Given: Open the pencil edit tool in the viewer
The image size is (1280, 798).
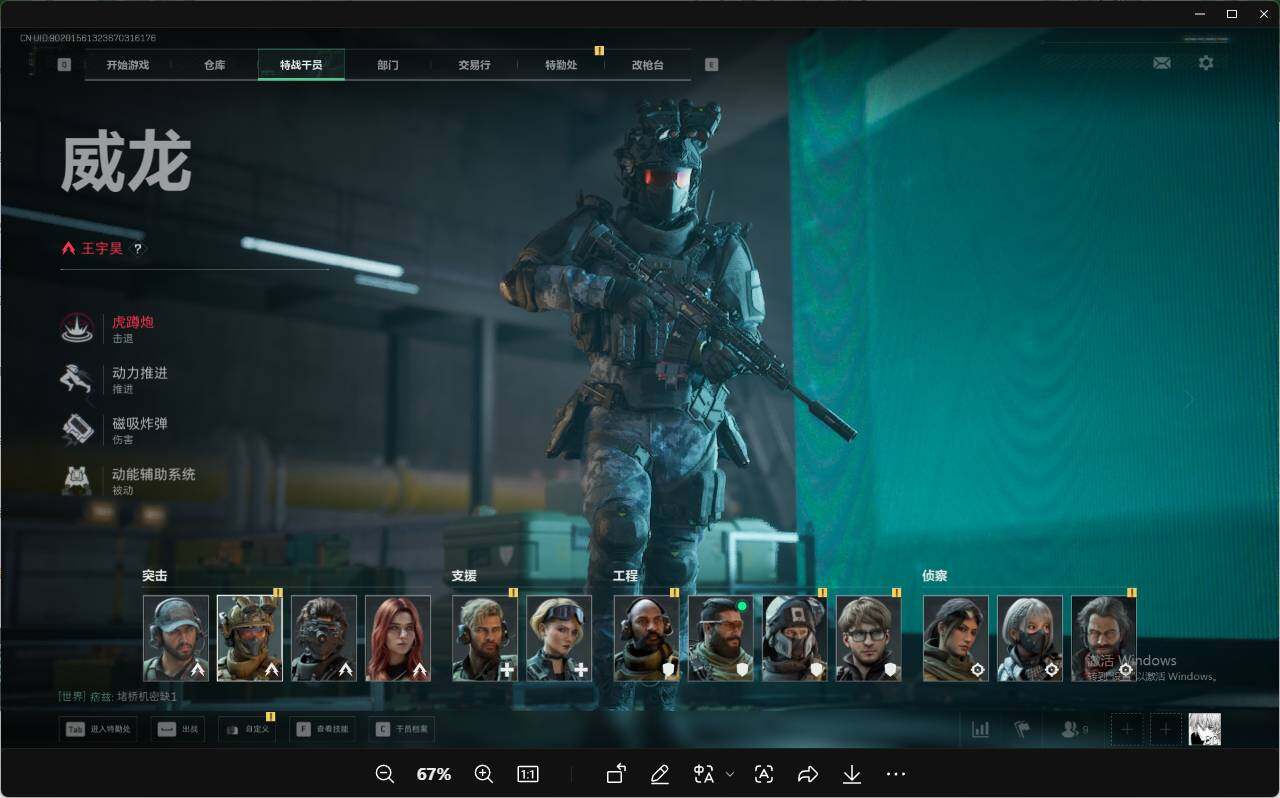Looking at the screenshot, I should 659,774.
